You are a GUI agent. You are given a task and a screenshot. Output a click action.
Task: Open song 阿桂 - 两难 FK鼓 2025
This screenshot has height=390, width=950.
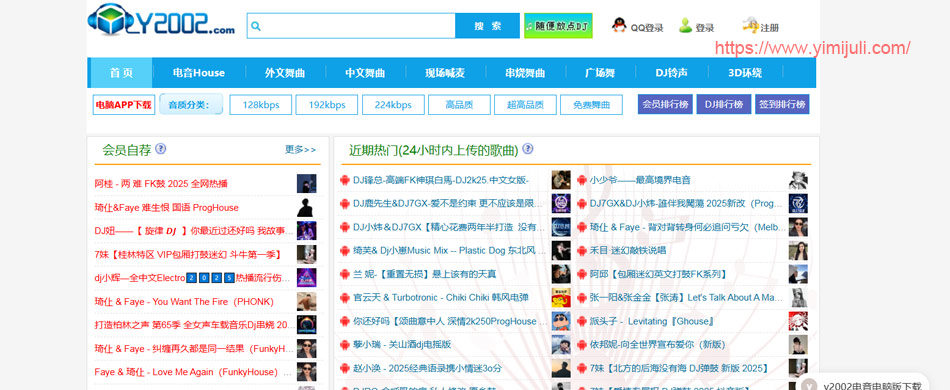161,183
